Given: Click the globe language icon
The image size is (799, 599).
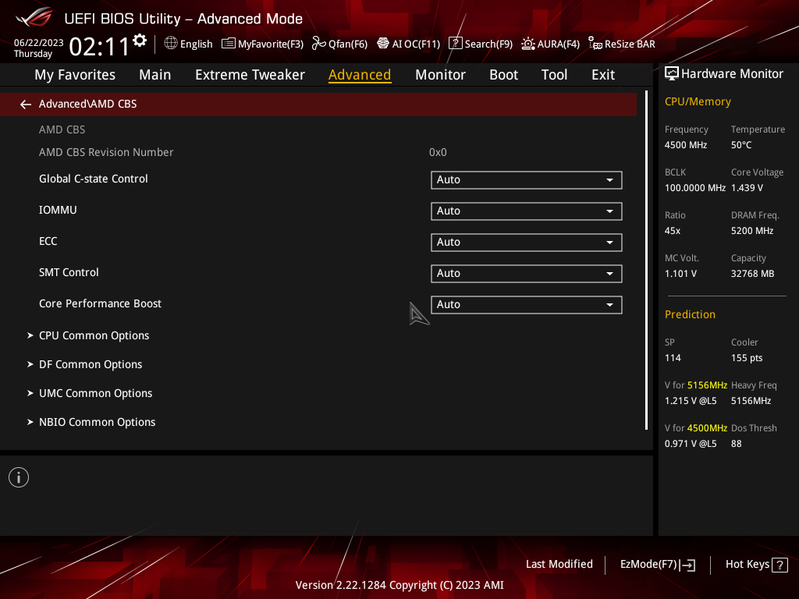Looking at the screenshot, I should [x=171, y=43].
